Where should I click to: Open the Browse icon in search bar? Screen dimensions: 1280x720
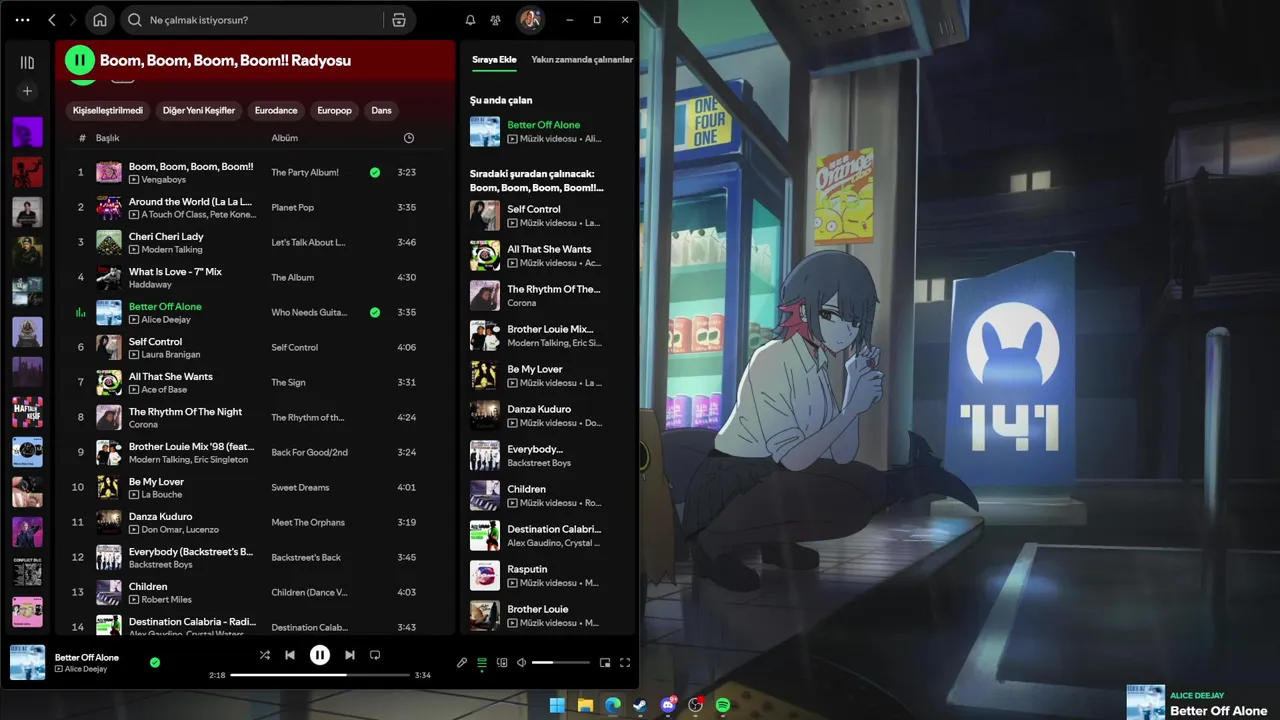(399, 20)
